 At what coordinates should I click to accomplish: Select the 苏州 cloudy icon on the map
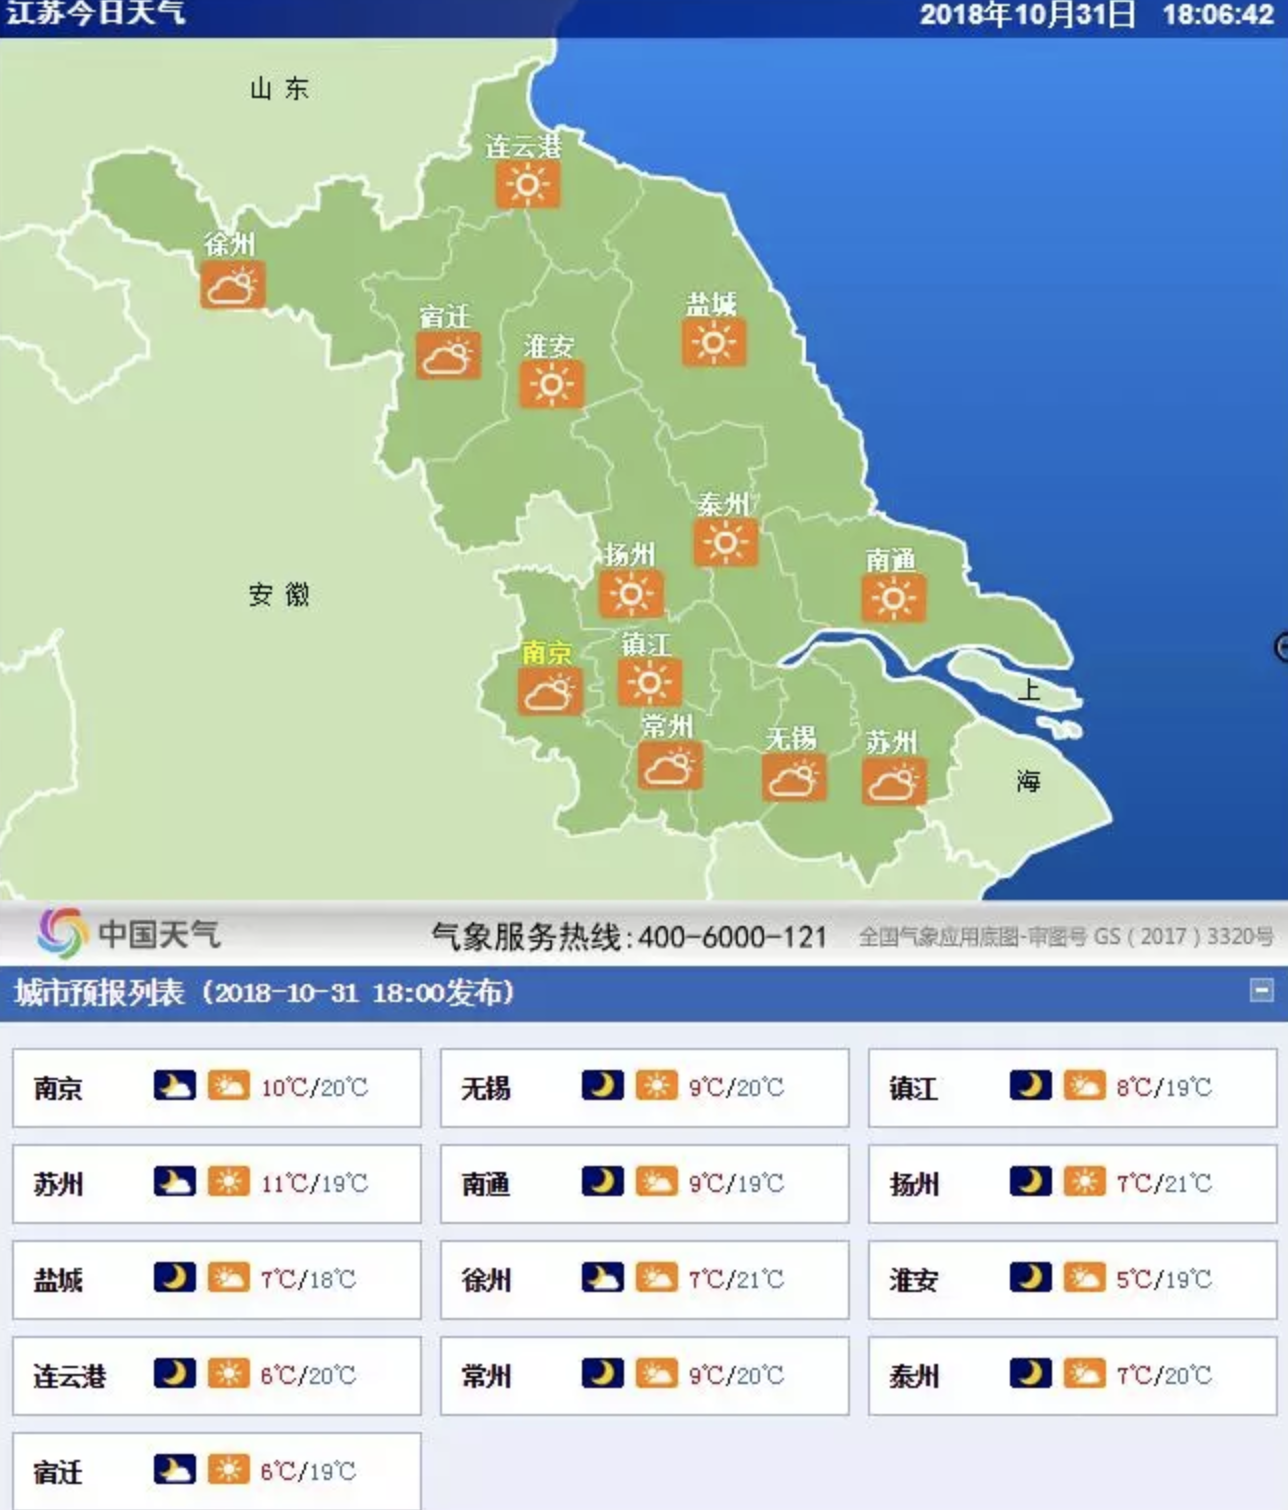click(893, 781)
